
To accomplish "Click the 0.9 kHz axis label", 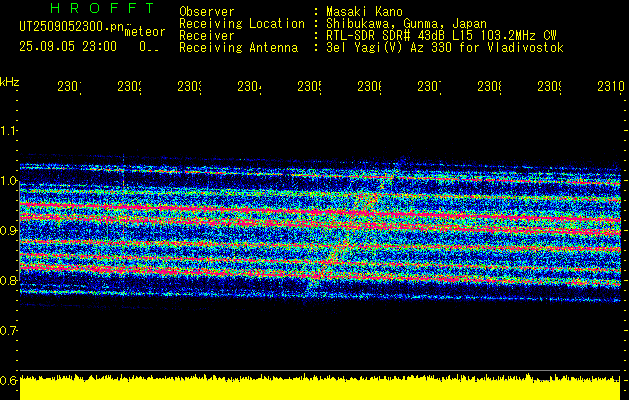I will click(x=8, y=231).
